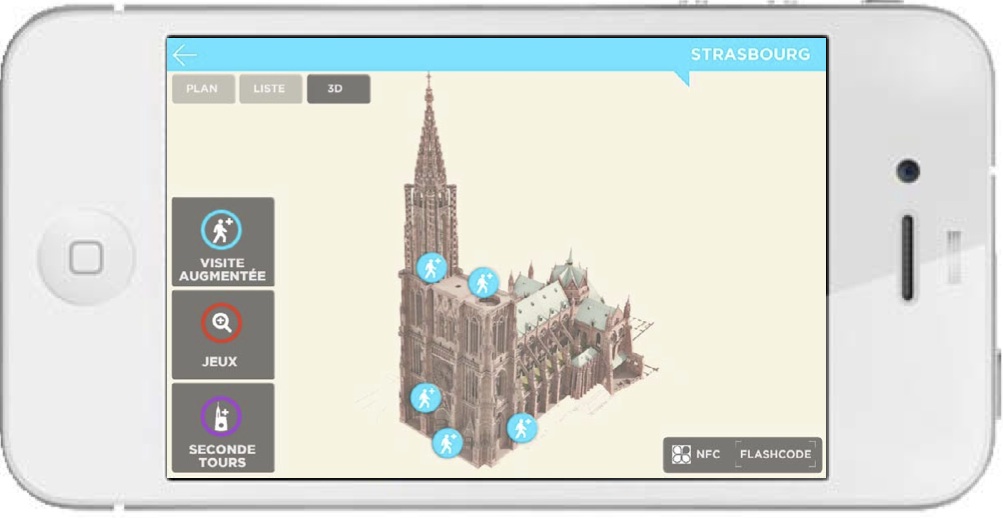Go back with the arrow icon

click(184, 55)
